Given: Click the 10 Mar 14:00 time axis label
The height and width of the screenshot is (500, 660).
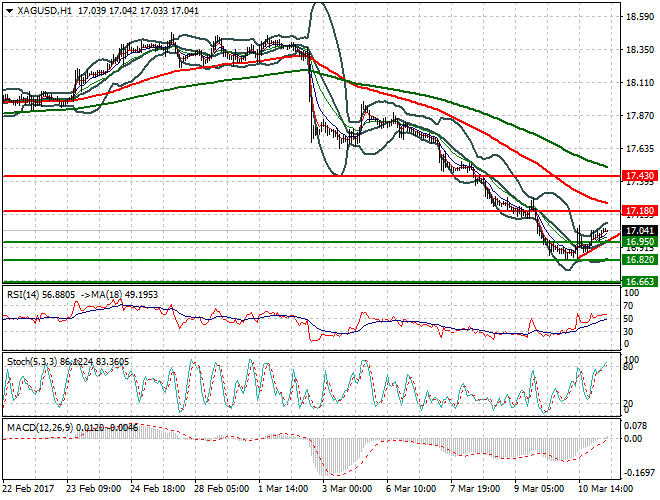Looking at the screenshot, I should 606,489.
